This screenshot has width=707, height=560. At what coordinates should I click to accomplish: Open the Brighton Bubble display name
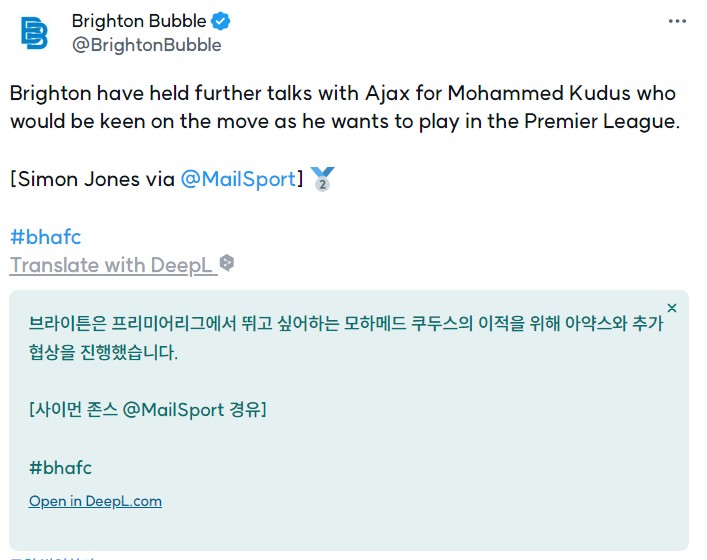coord(139,21)
